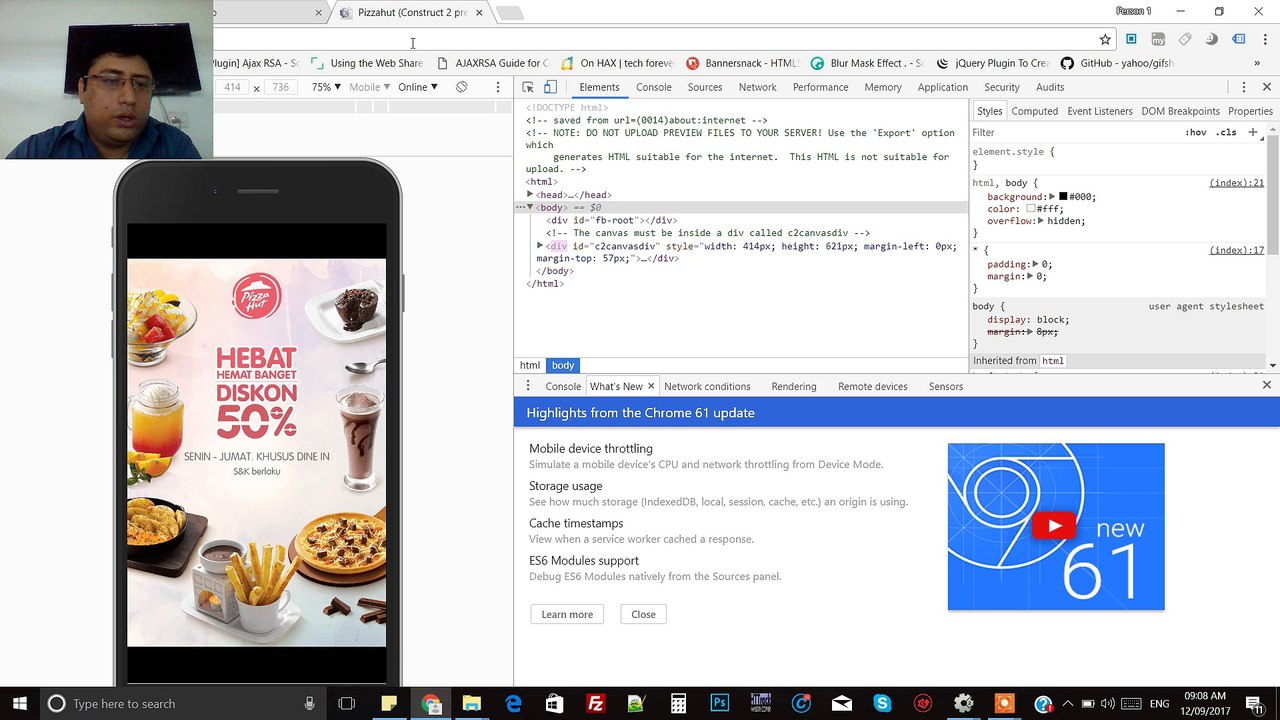This screenshot has height=720, width=1280.
Task: Open the Network conditions drawer tab
Action: (707, 386)
